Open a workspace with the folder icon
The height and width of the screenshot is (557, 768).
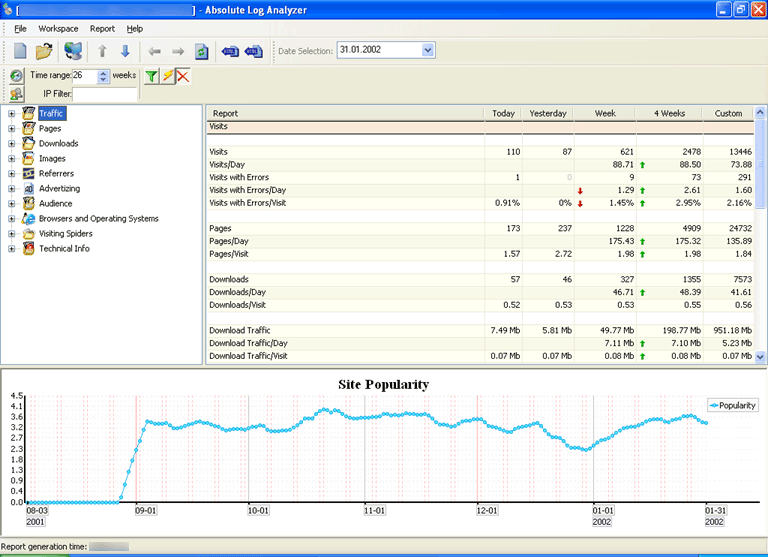tap(44, 50)
